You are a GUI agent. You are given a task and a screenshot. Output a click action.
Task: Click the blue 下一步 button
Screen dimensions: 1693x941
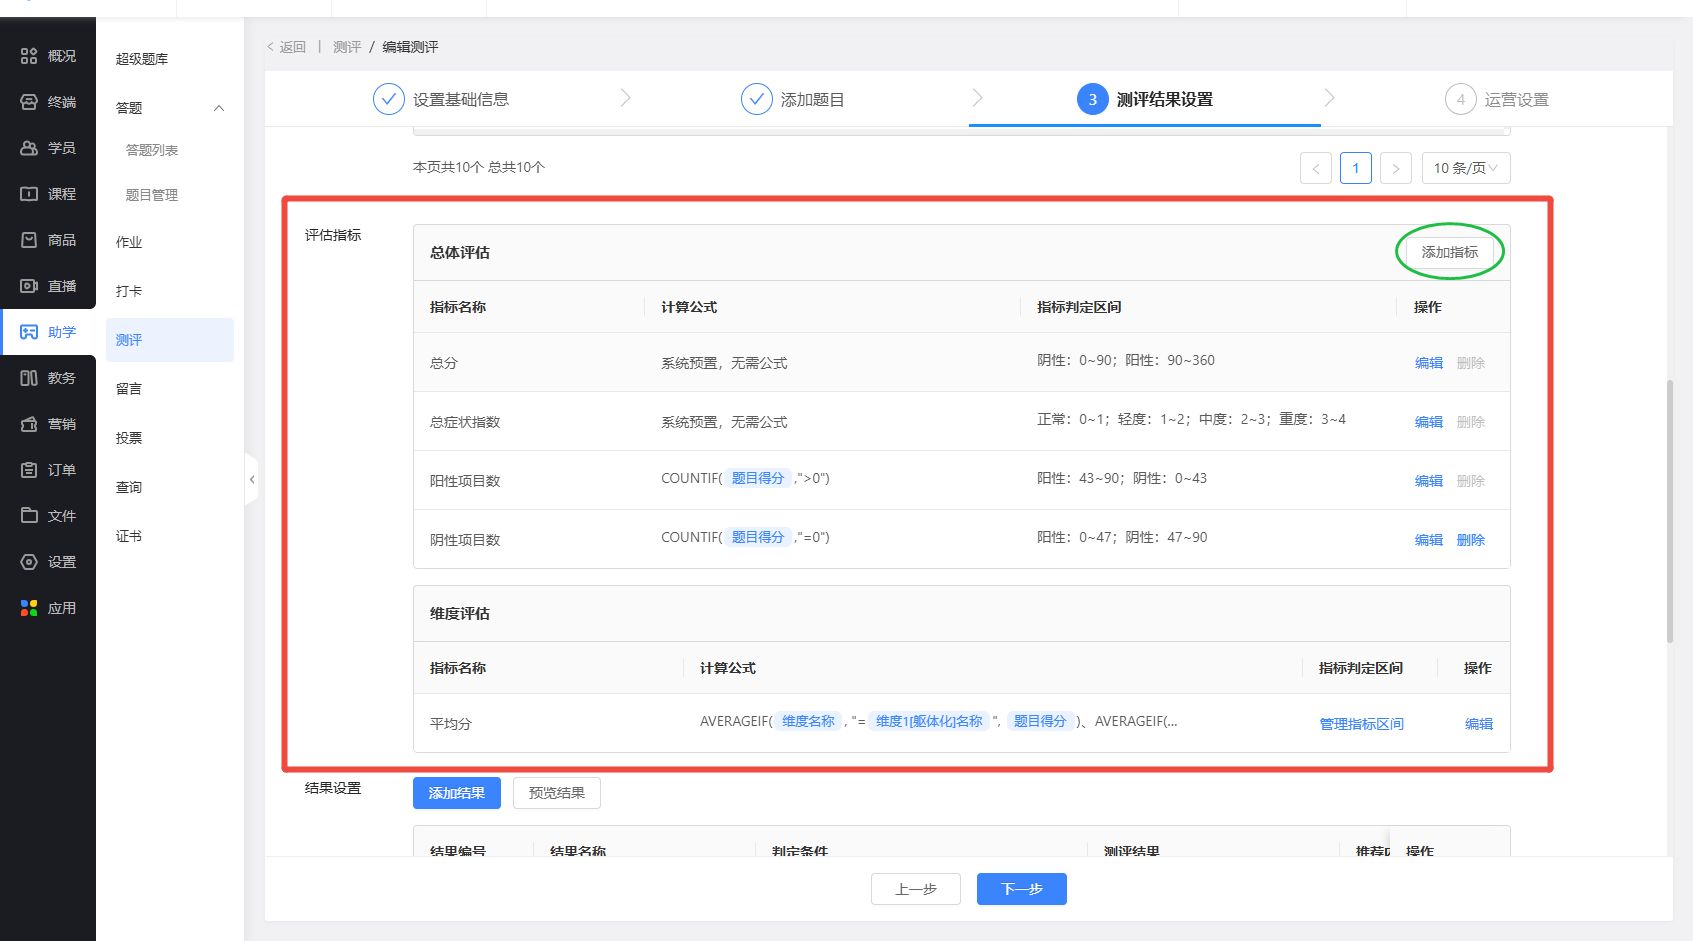pos(1021,889)
